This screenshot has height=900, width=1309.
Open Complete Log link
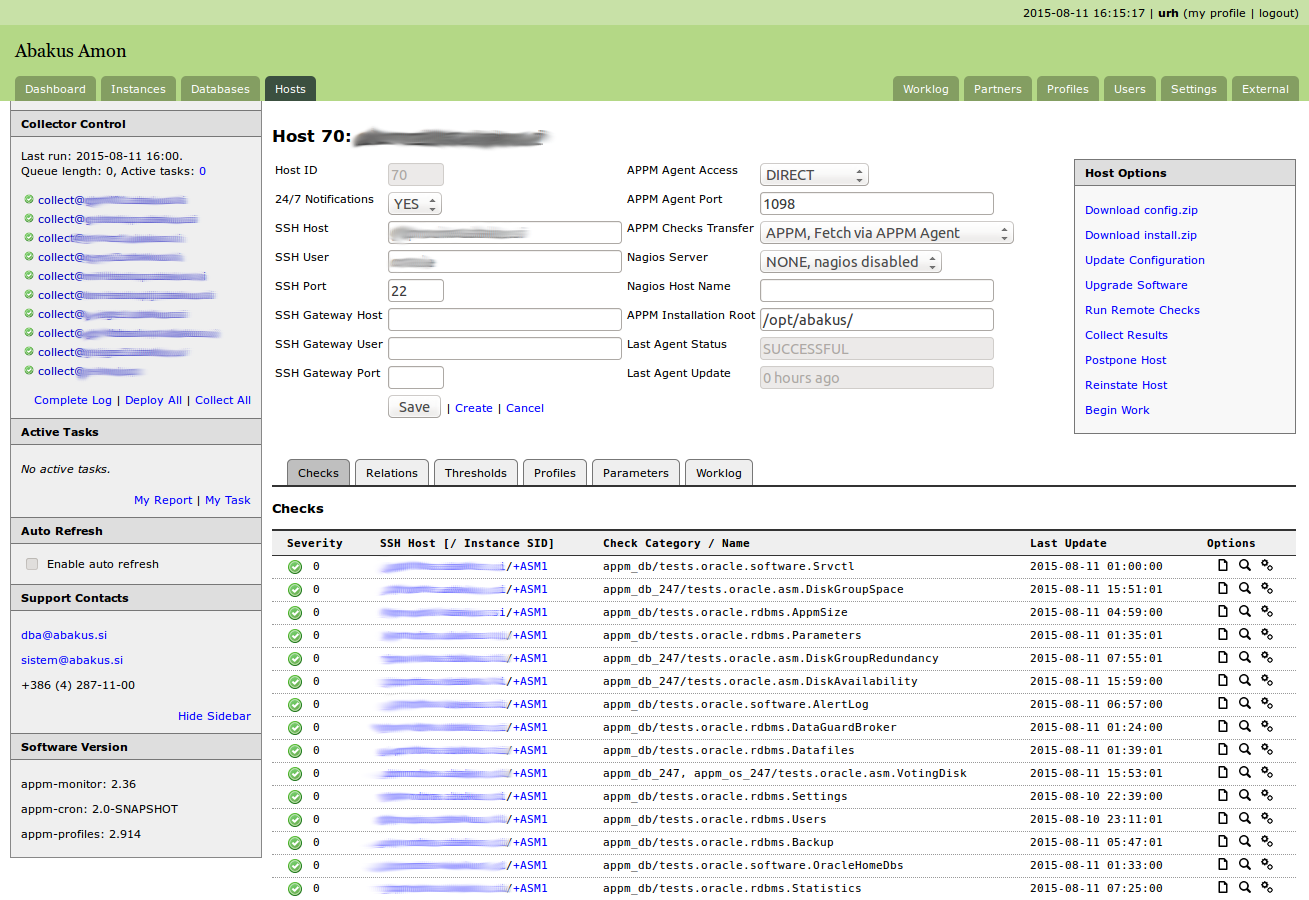click(73, 400)
